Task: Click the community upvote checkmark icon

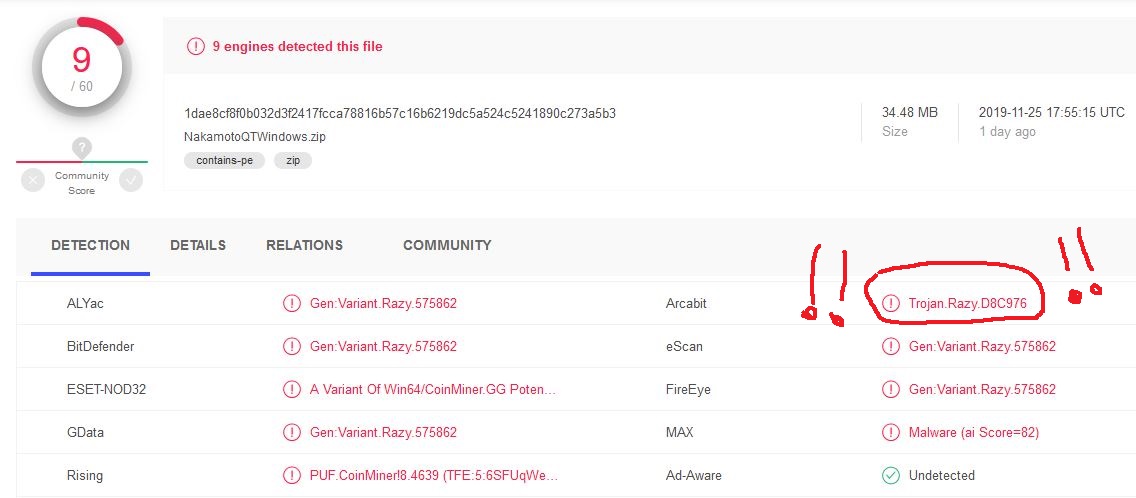Action: (x=131, y=180)
